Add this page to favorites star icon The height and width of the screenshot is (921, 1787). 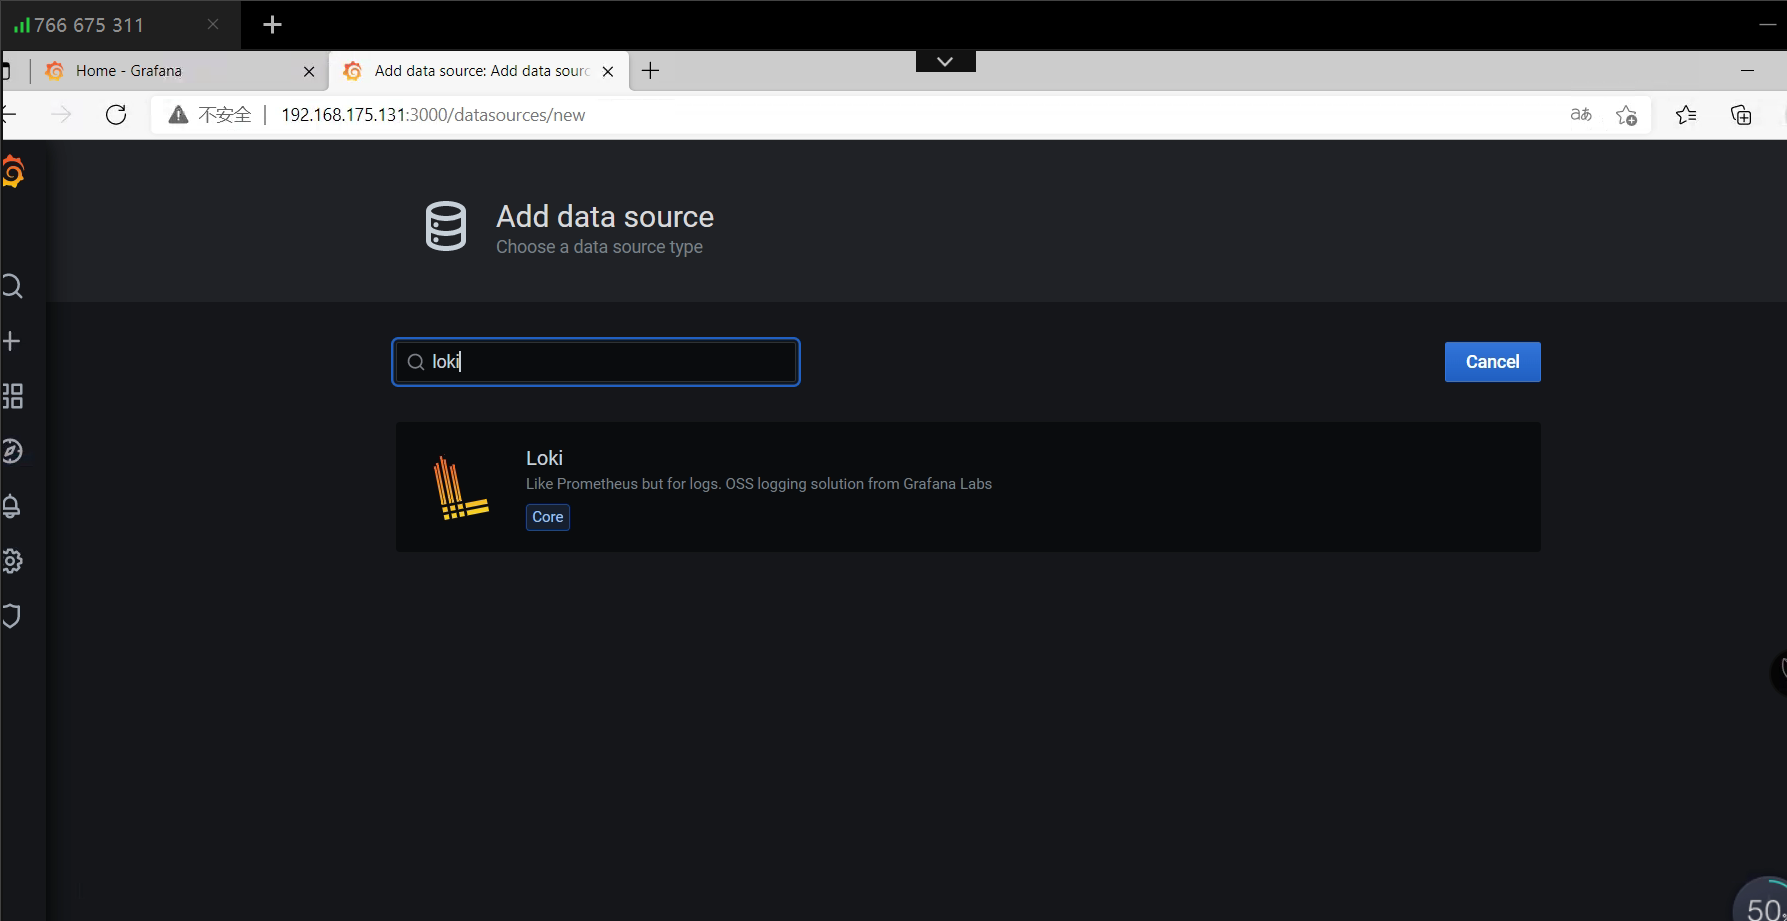pyautogui.click(x=1627, y=115)
